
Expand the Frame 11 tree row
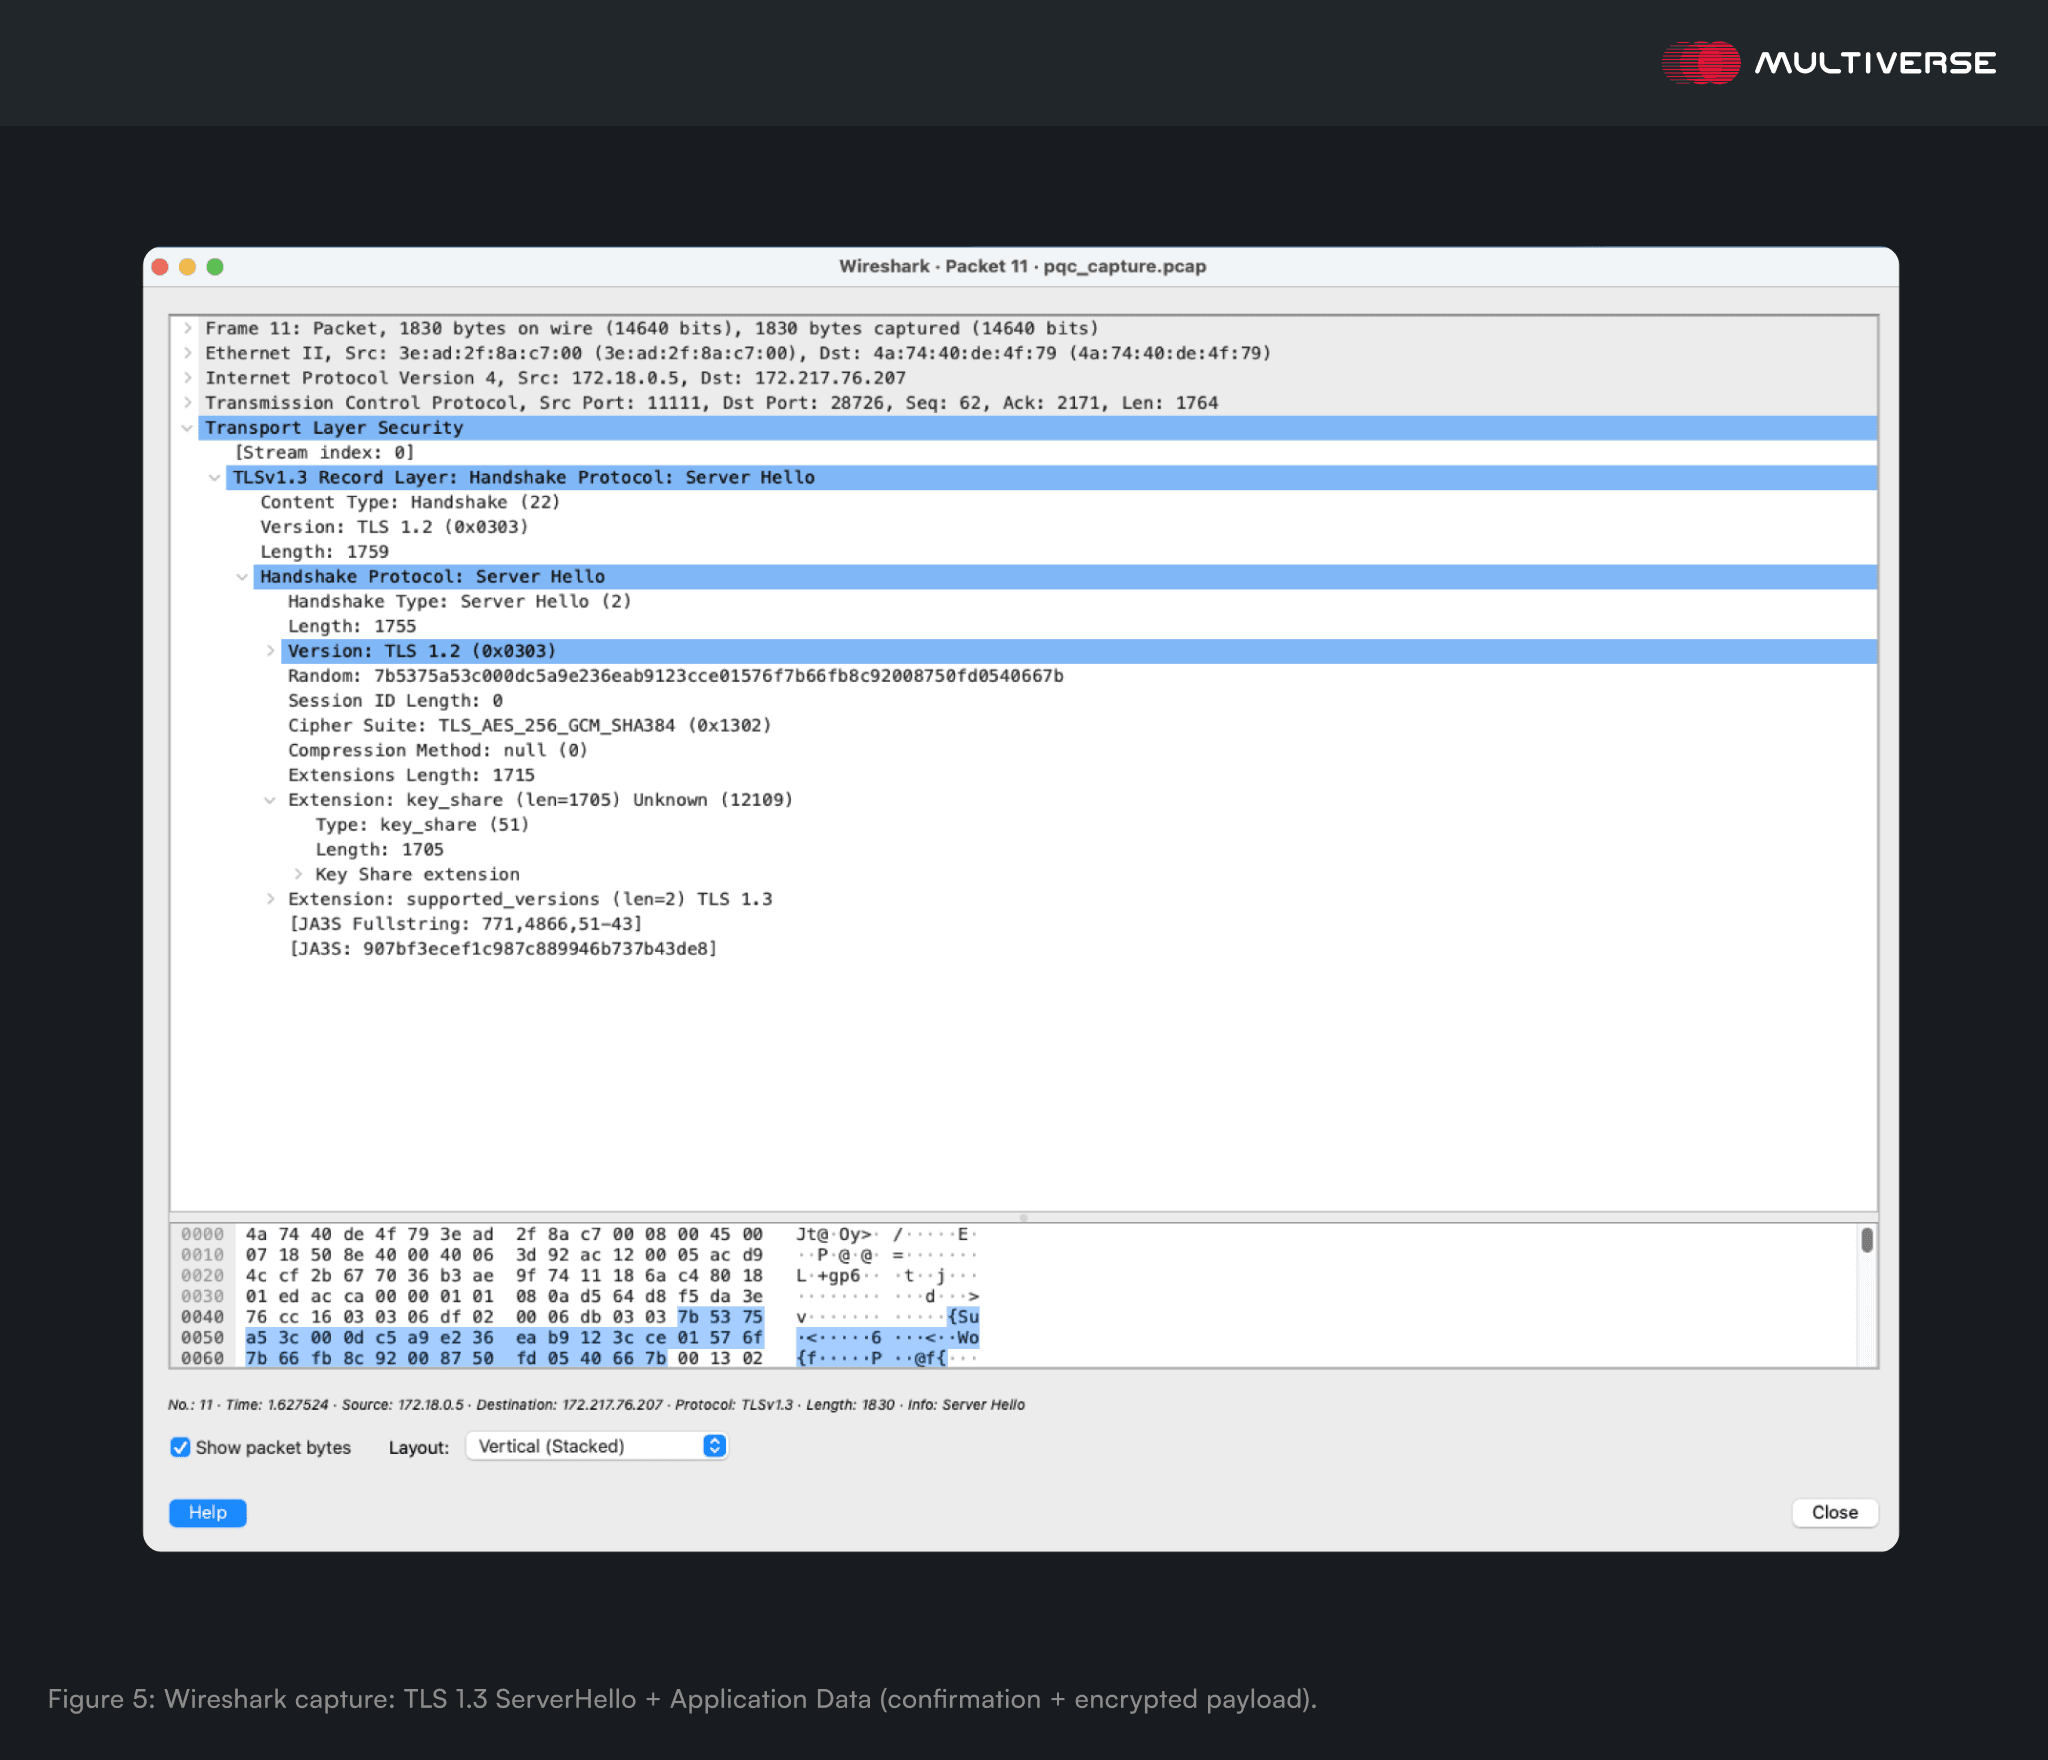tap(187, 328)
